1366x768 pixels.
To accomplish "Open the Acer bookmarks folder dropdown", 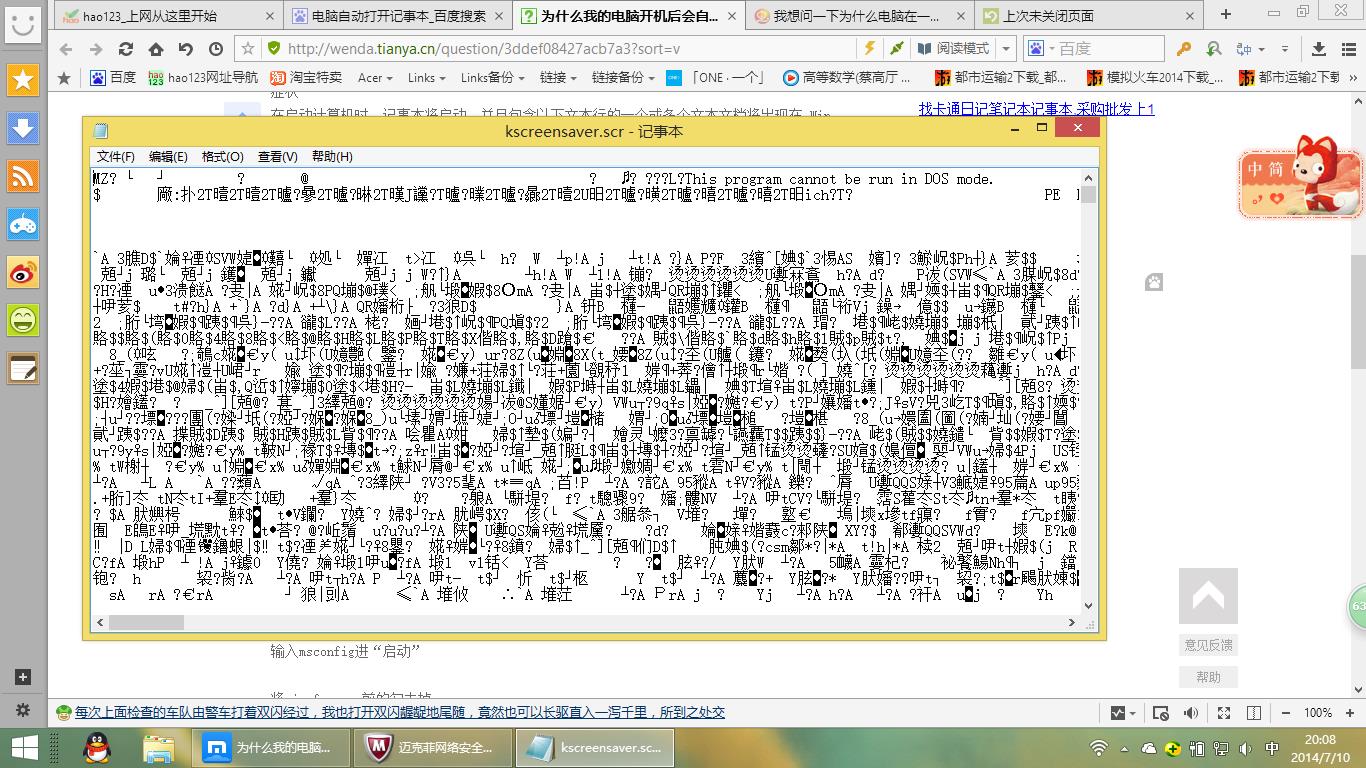I will tap(375, 77).
